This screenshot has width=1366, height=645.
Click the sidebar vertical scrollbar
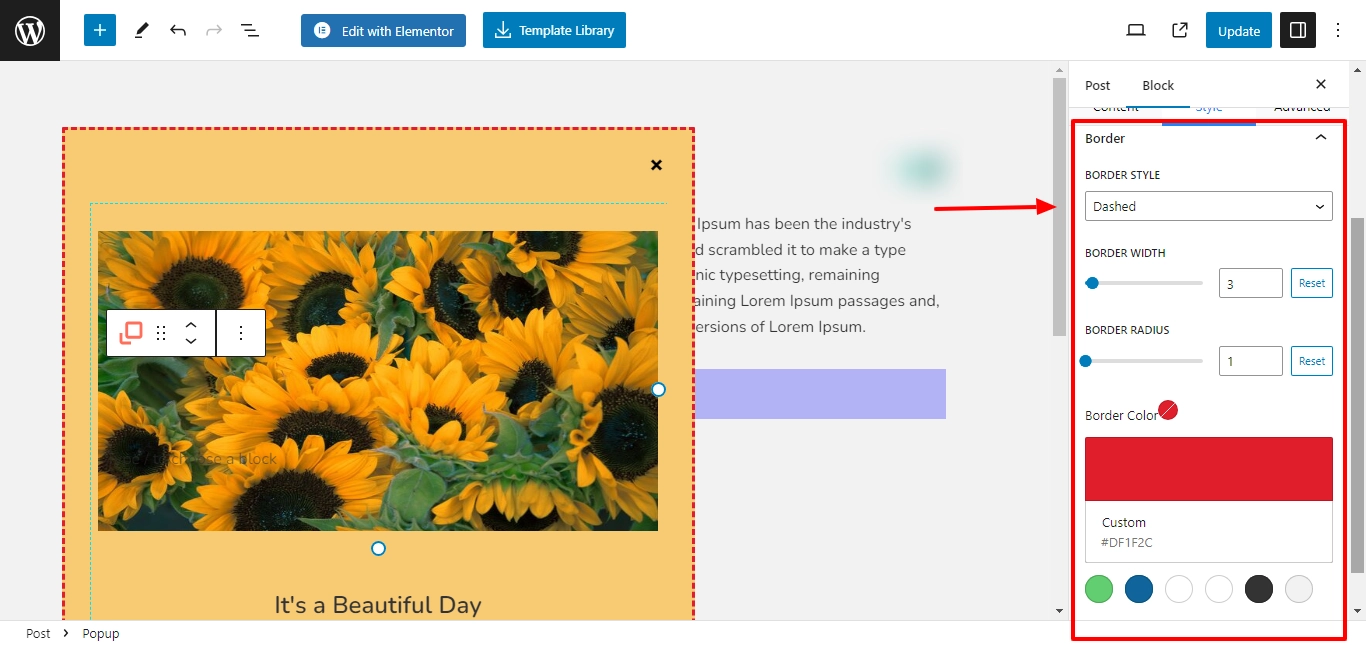(1357, 395)
